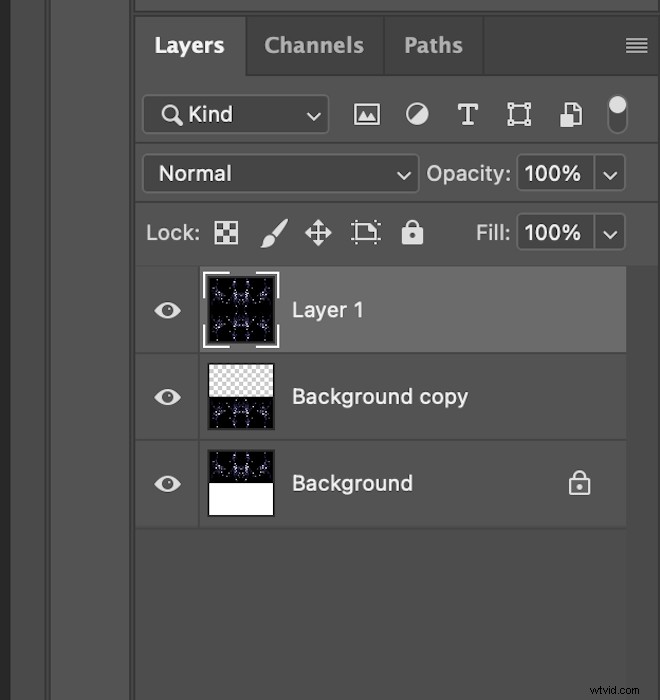Filter for type layers icon
Image resolution: width=660 pixels, height=700 pixels.
click(x=468, y=115)
